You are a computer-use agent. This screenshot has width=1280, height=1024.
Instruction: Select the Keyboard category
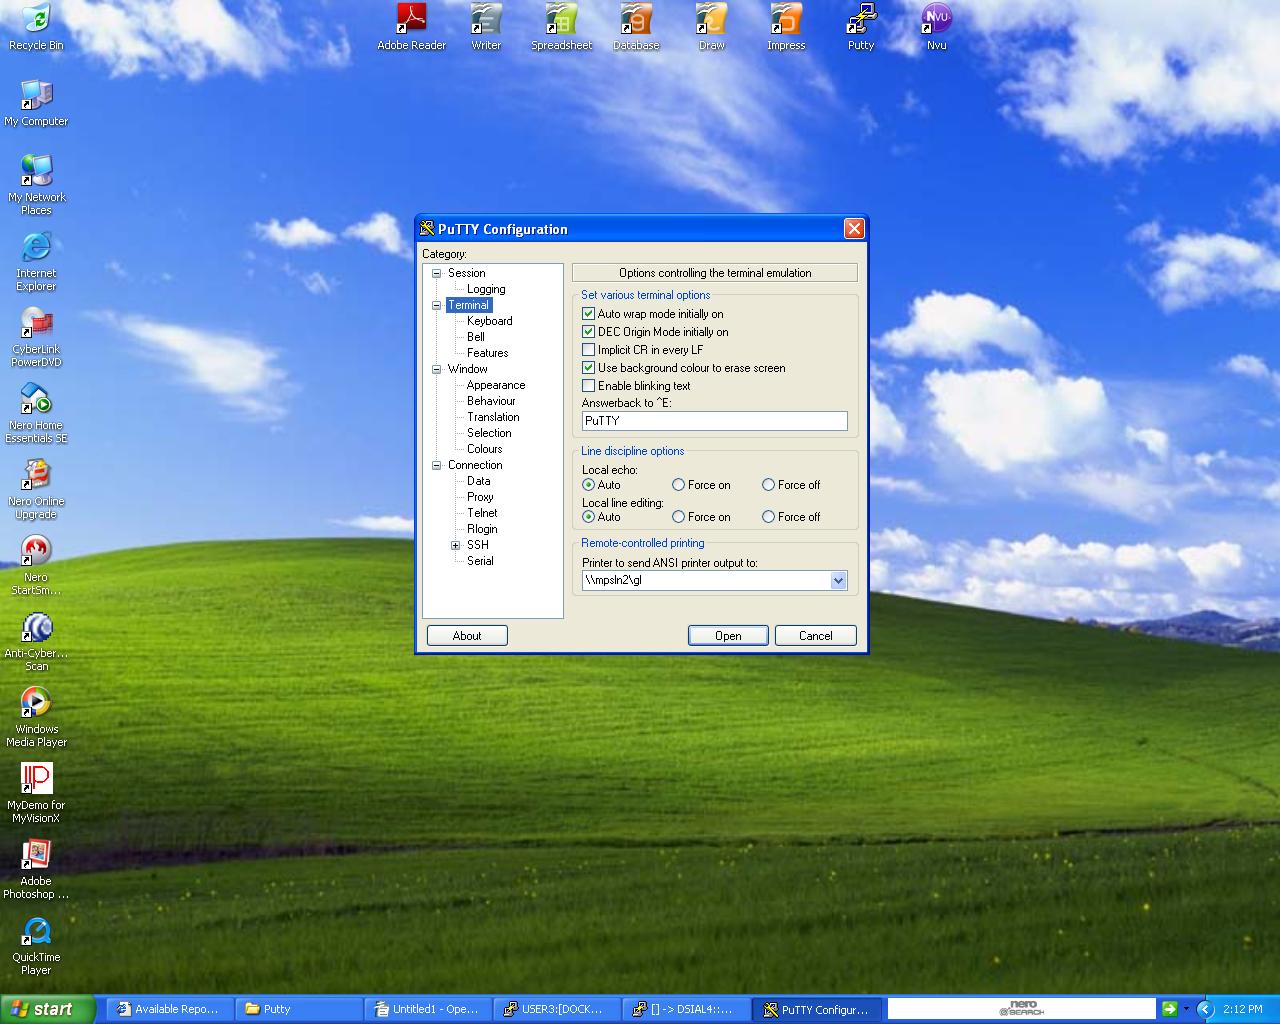(489, 321)
